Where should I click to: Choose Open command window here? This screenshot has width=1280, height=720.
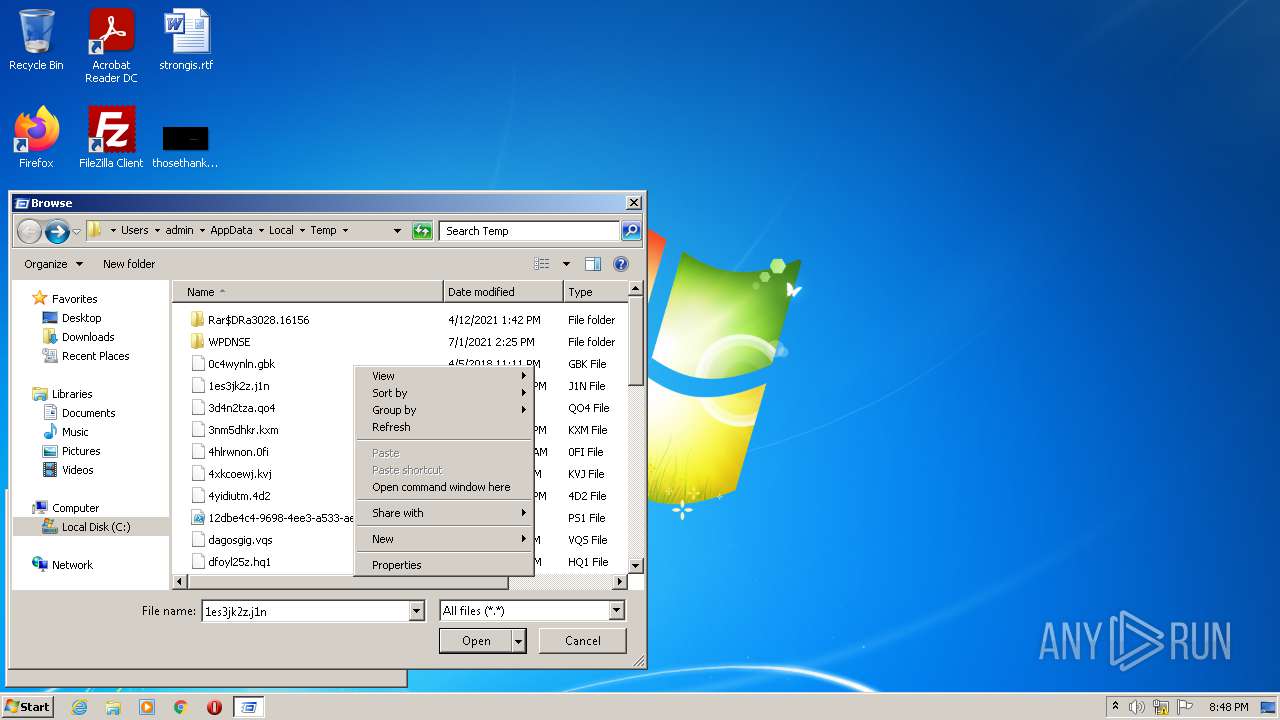click(444, 487)
